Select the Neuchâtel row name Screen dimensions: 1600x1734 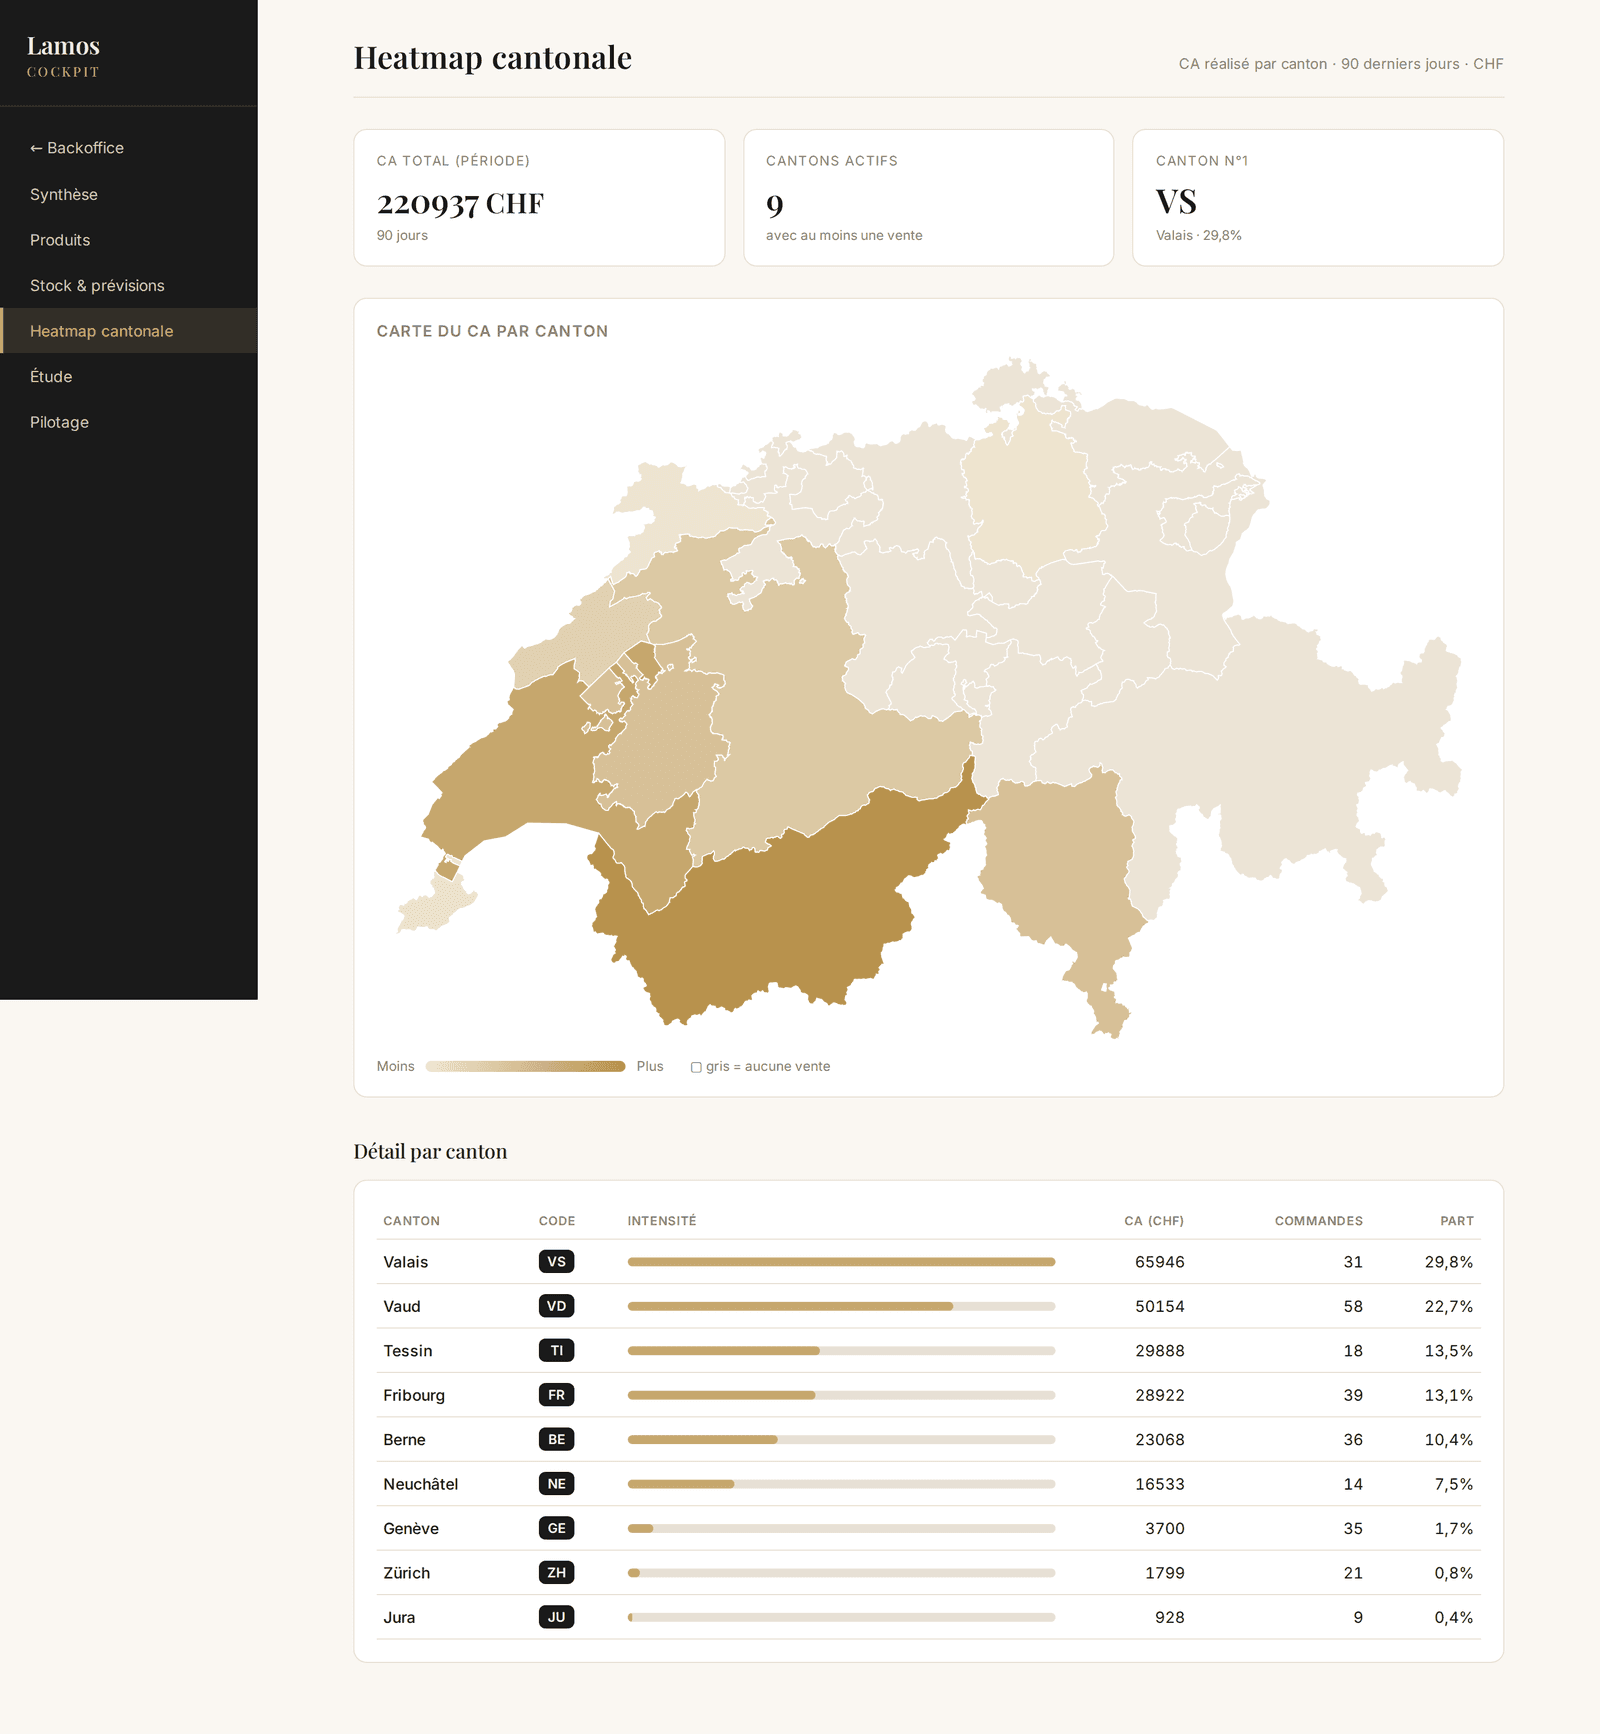[x=421, y=1484]
